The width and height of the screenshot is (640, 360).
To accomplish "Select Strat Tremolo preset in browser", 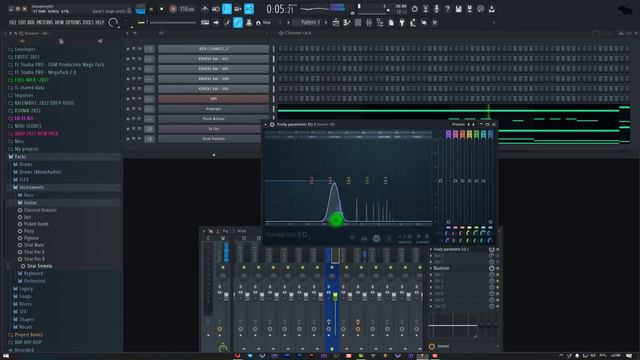I will pyautogui.click(x=40, y=266).
